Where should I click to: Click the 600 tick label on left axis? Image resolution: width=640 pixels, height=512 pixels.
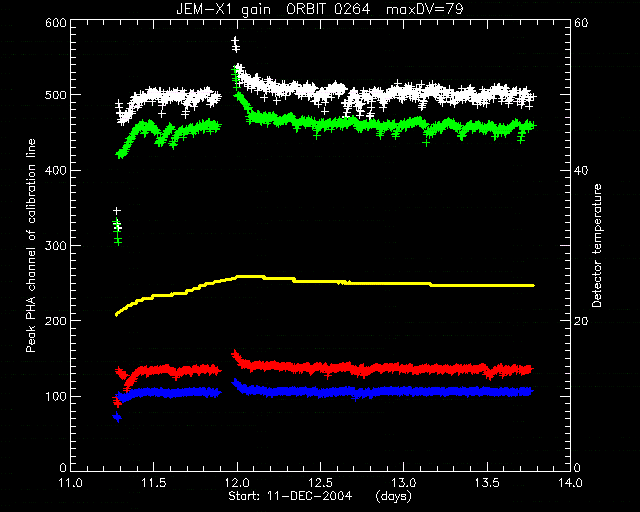[56, 23]
